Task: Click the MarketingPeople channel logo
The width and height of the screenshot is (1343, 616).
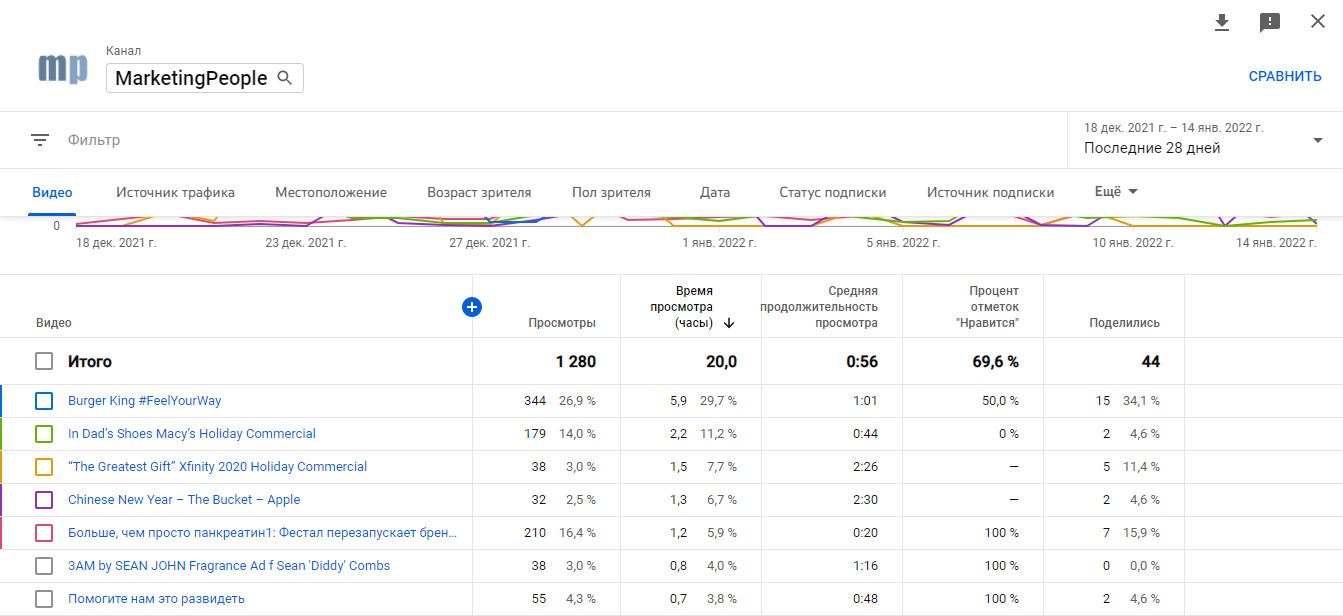Action: (x=63, y=68)
